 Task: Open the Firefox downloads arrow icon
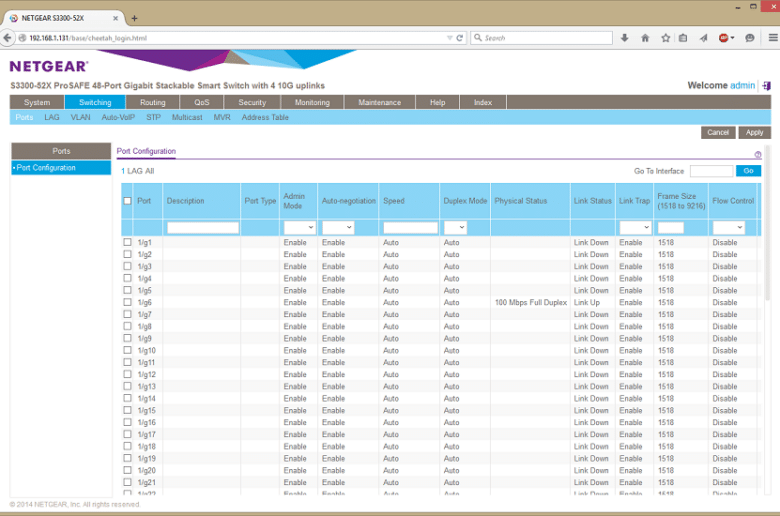pos(624,38)
